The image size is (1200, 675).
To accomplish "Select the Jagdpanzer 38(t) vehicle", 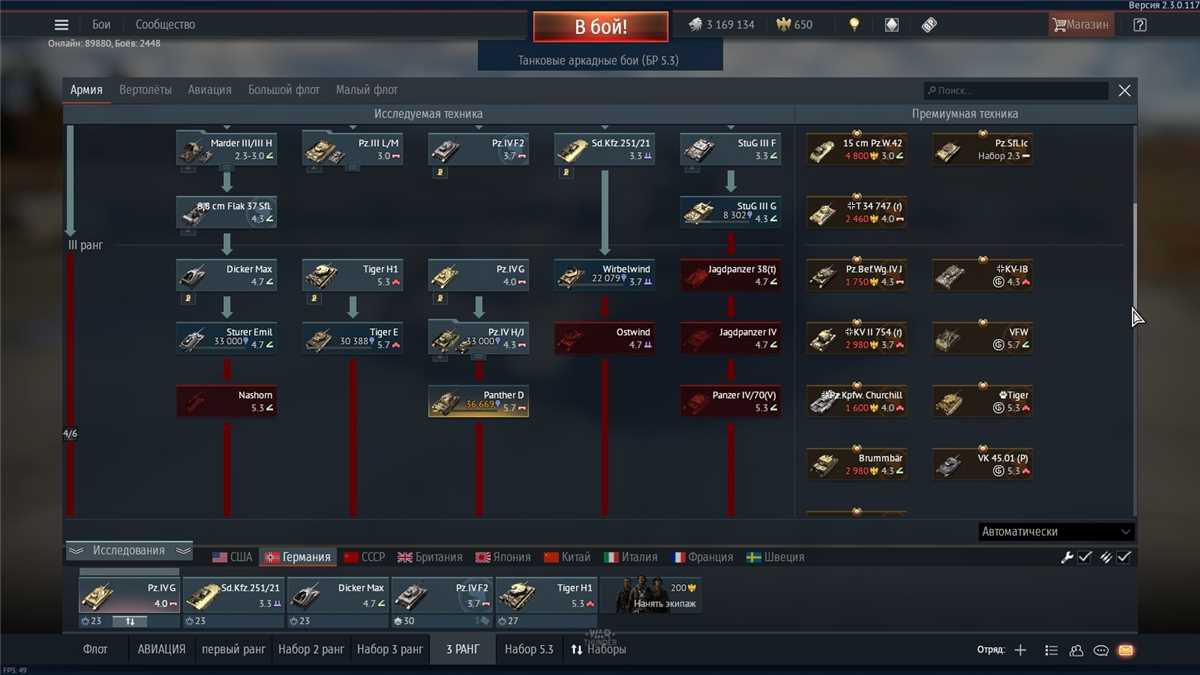I will pos(731,275).
